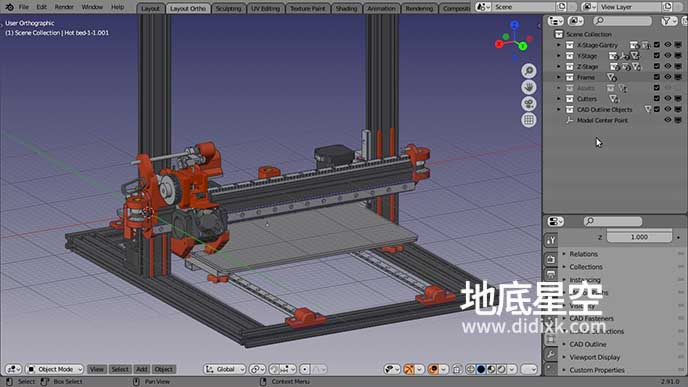Click the red X axis on navigation gizmo
The width and height of the screenshot is (688, 387).
pos(499,44)
